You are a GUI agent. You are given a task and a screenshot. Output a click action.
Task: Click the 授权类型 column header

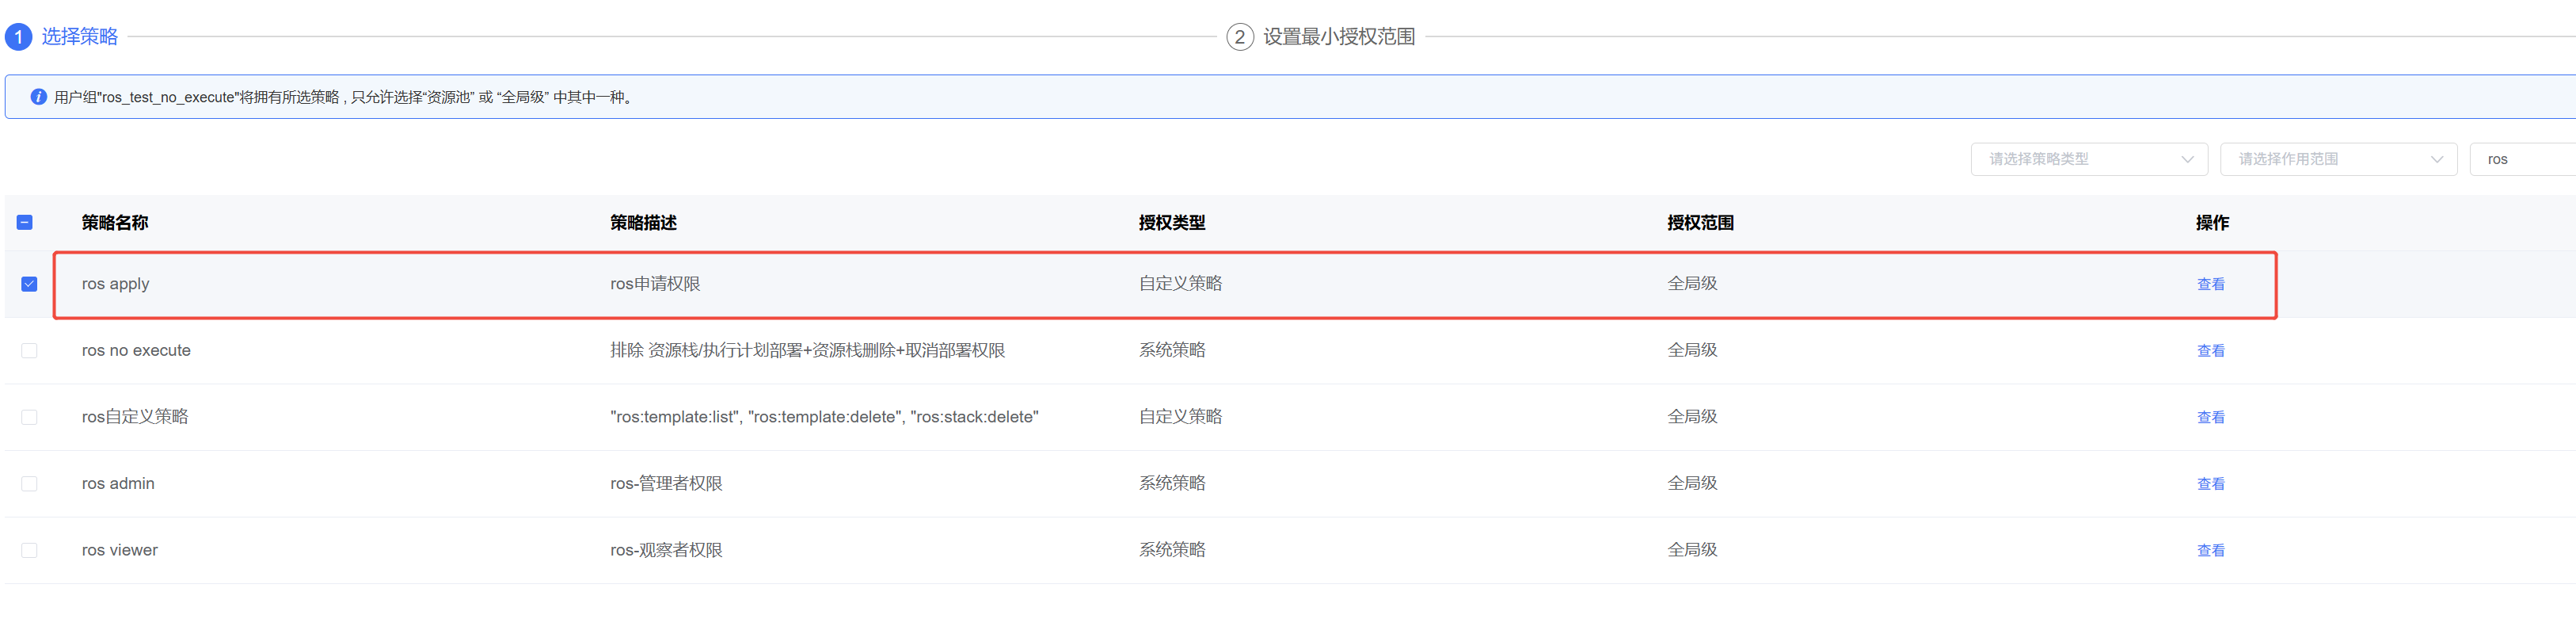pyautogui.click(x=1172, y=223)
